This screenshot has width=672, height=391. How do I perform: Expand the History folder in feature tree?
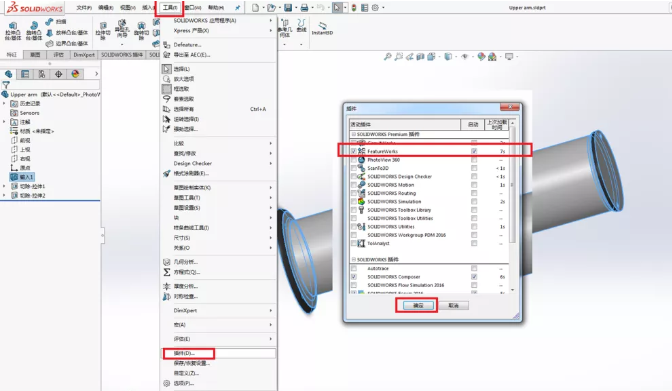click(x=4, y=103)
